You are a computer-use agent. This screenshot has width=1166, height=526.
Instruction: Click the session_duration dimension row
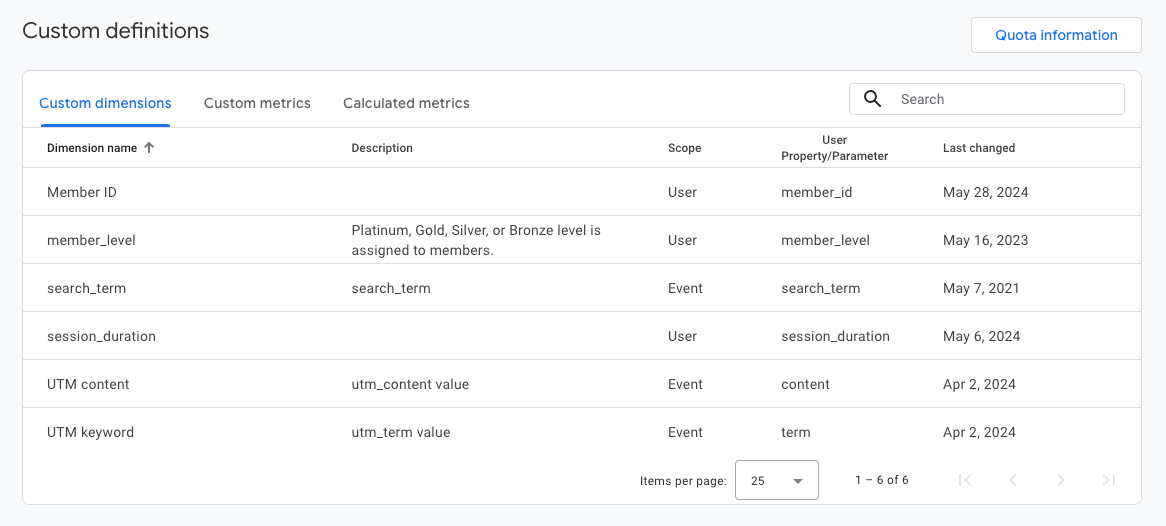(101, 336)
